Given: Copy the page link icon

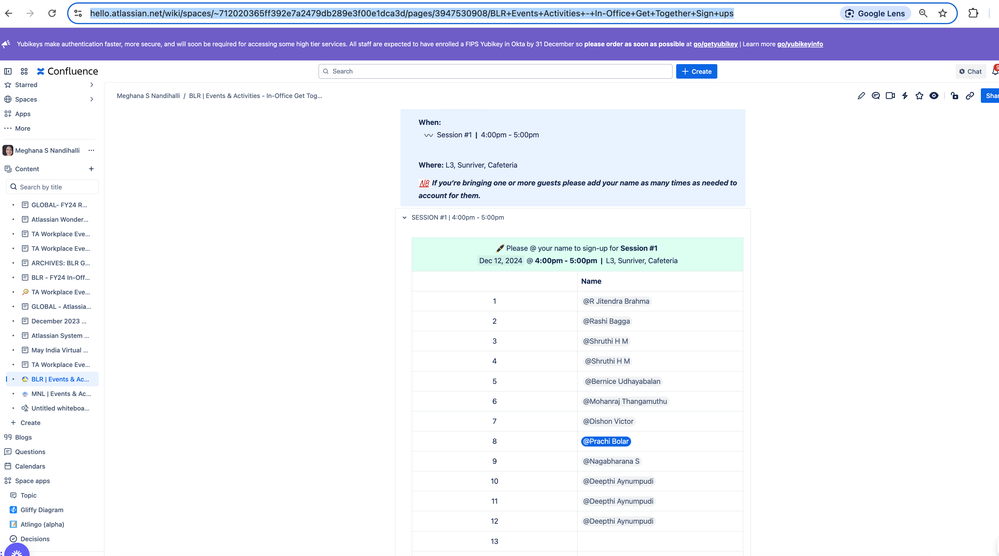Looking at the screenshot, I should point(970,96).
